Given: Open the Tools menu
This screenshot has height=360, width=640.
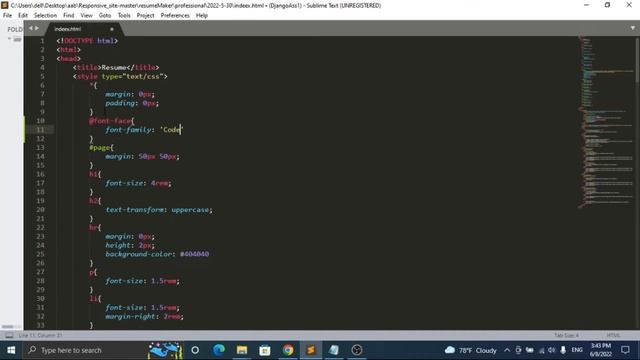Looking at the screenshot, I should pos(124,16).
